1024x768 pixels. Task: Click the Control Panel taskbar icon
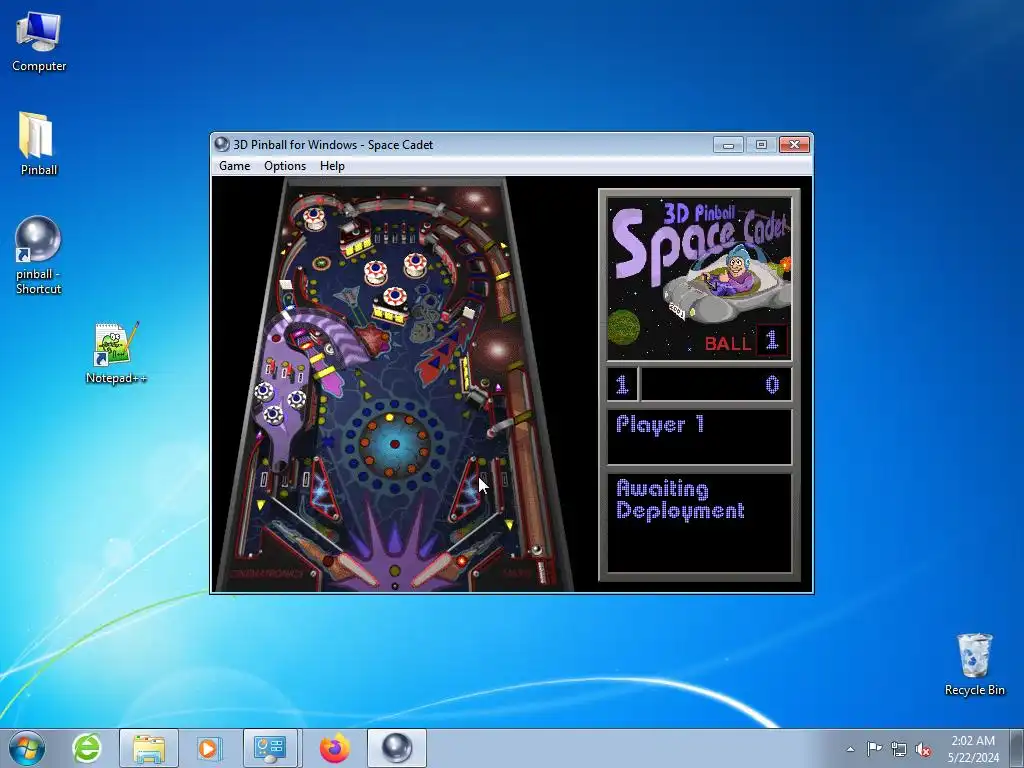[270, 748]
